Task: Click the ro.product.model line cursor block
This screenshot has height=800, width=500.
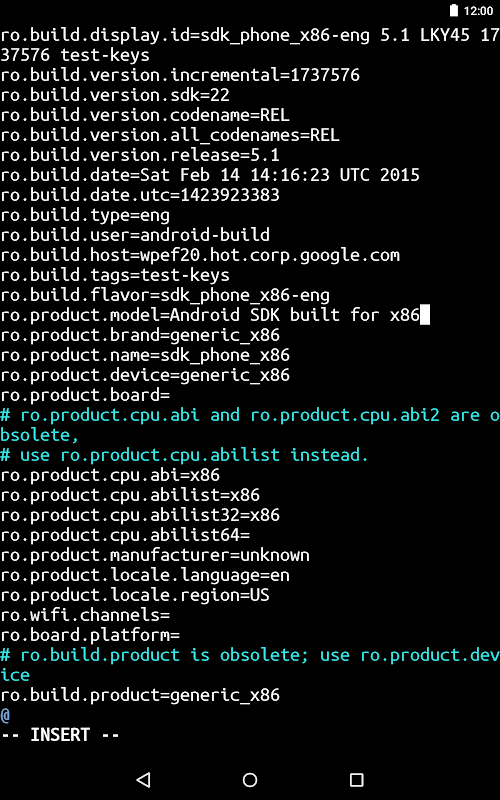Action: click(x=424, y=315)
